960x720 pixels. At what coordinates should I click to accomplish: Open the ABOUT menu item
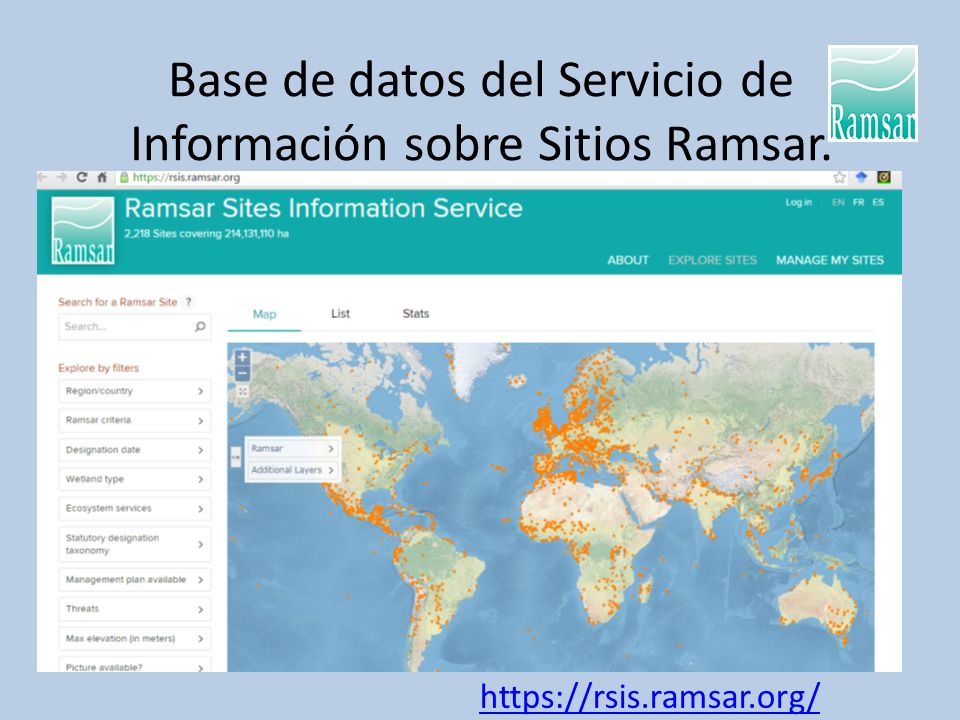628,260
